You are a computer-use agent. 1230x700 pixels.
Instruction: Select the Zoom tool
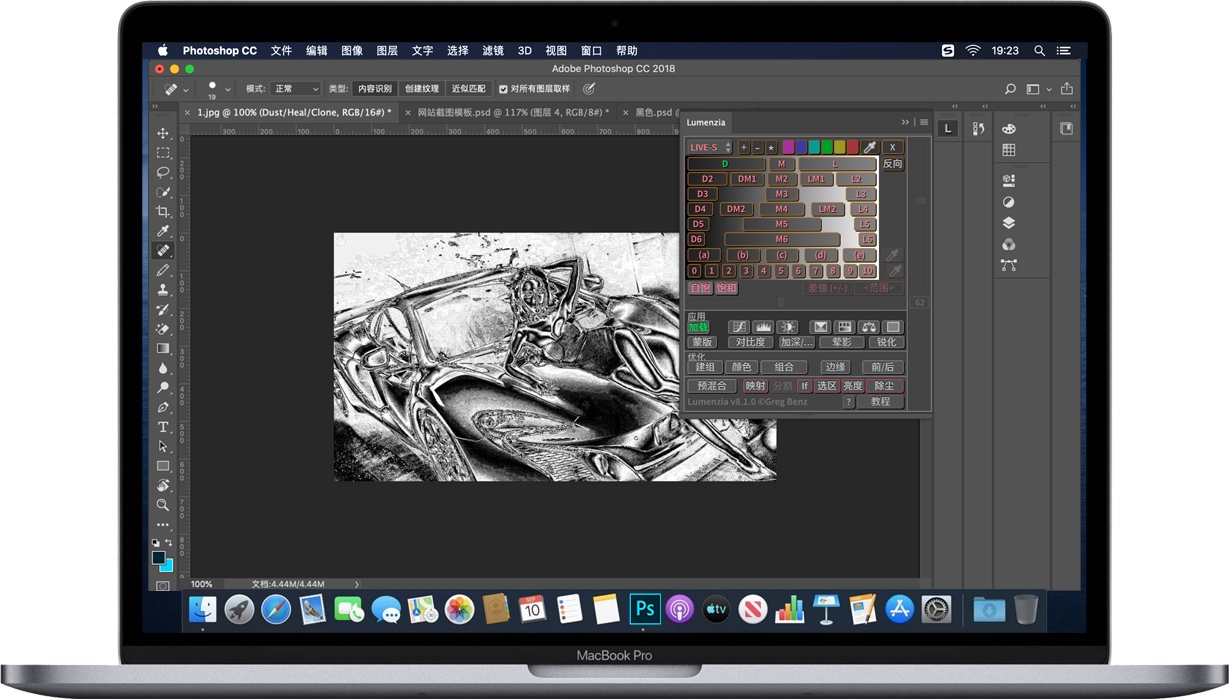163,506
